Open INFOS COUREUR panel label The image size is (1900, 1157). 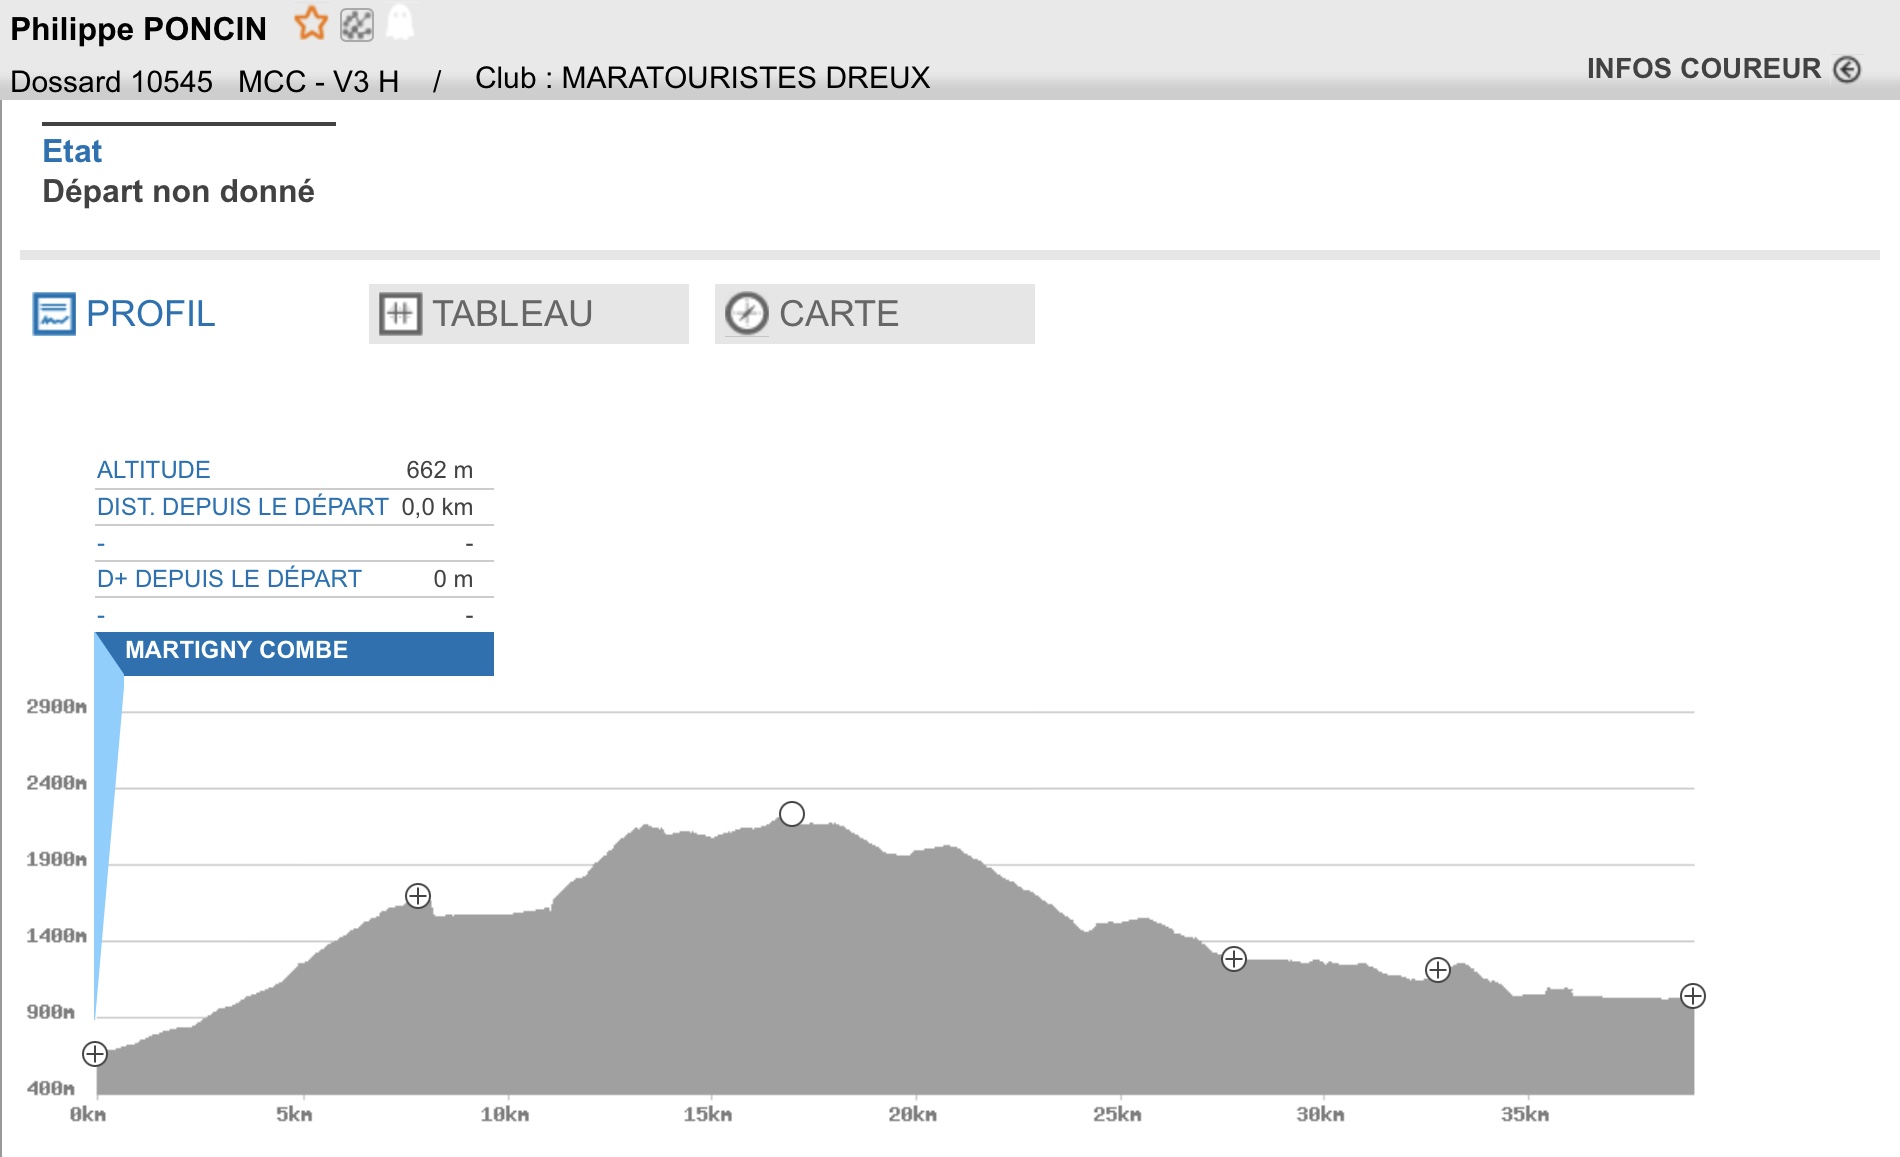click(1703, 69)
